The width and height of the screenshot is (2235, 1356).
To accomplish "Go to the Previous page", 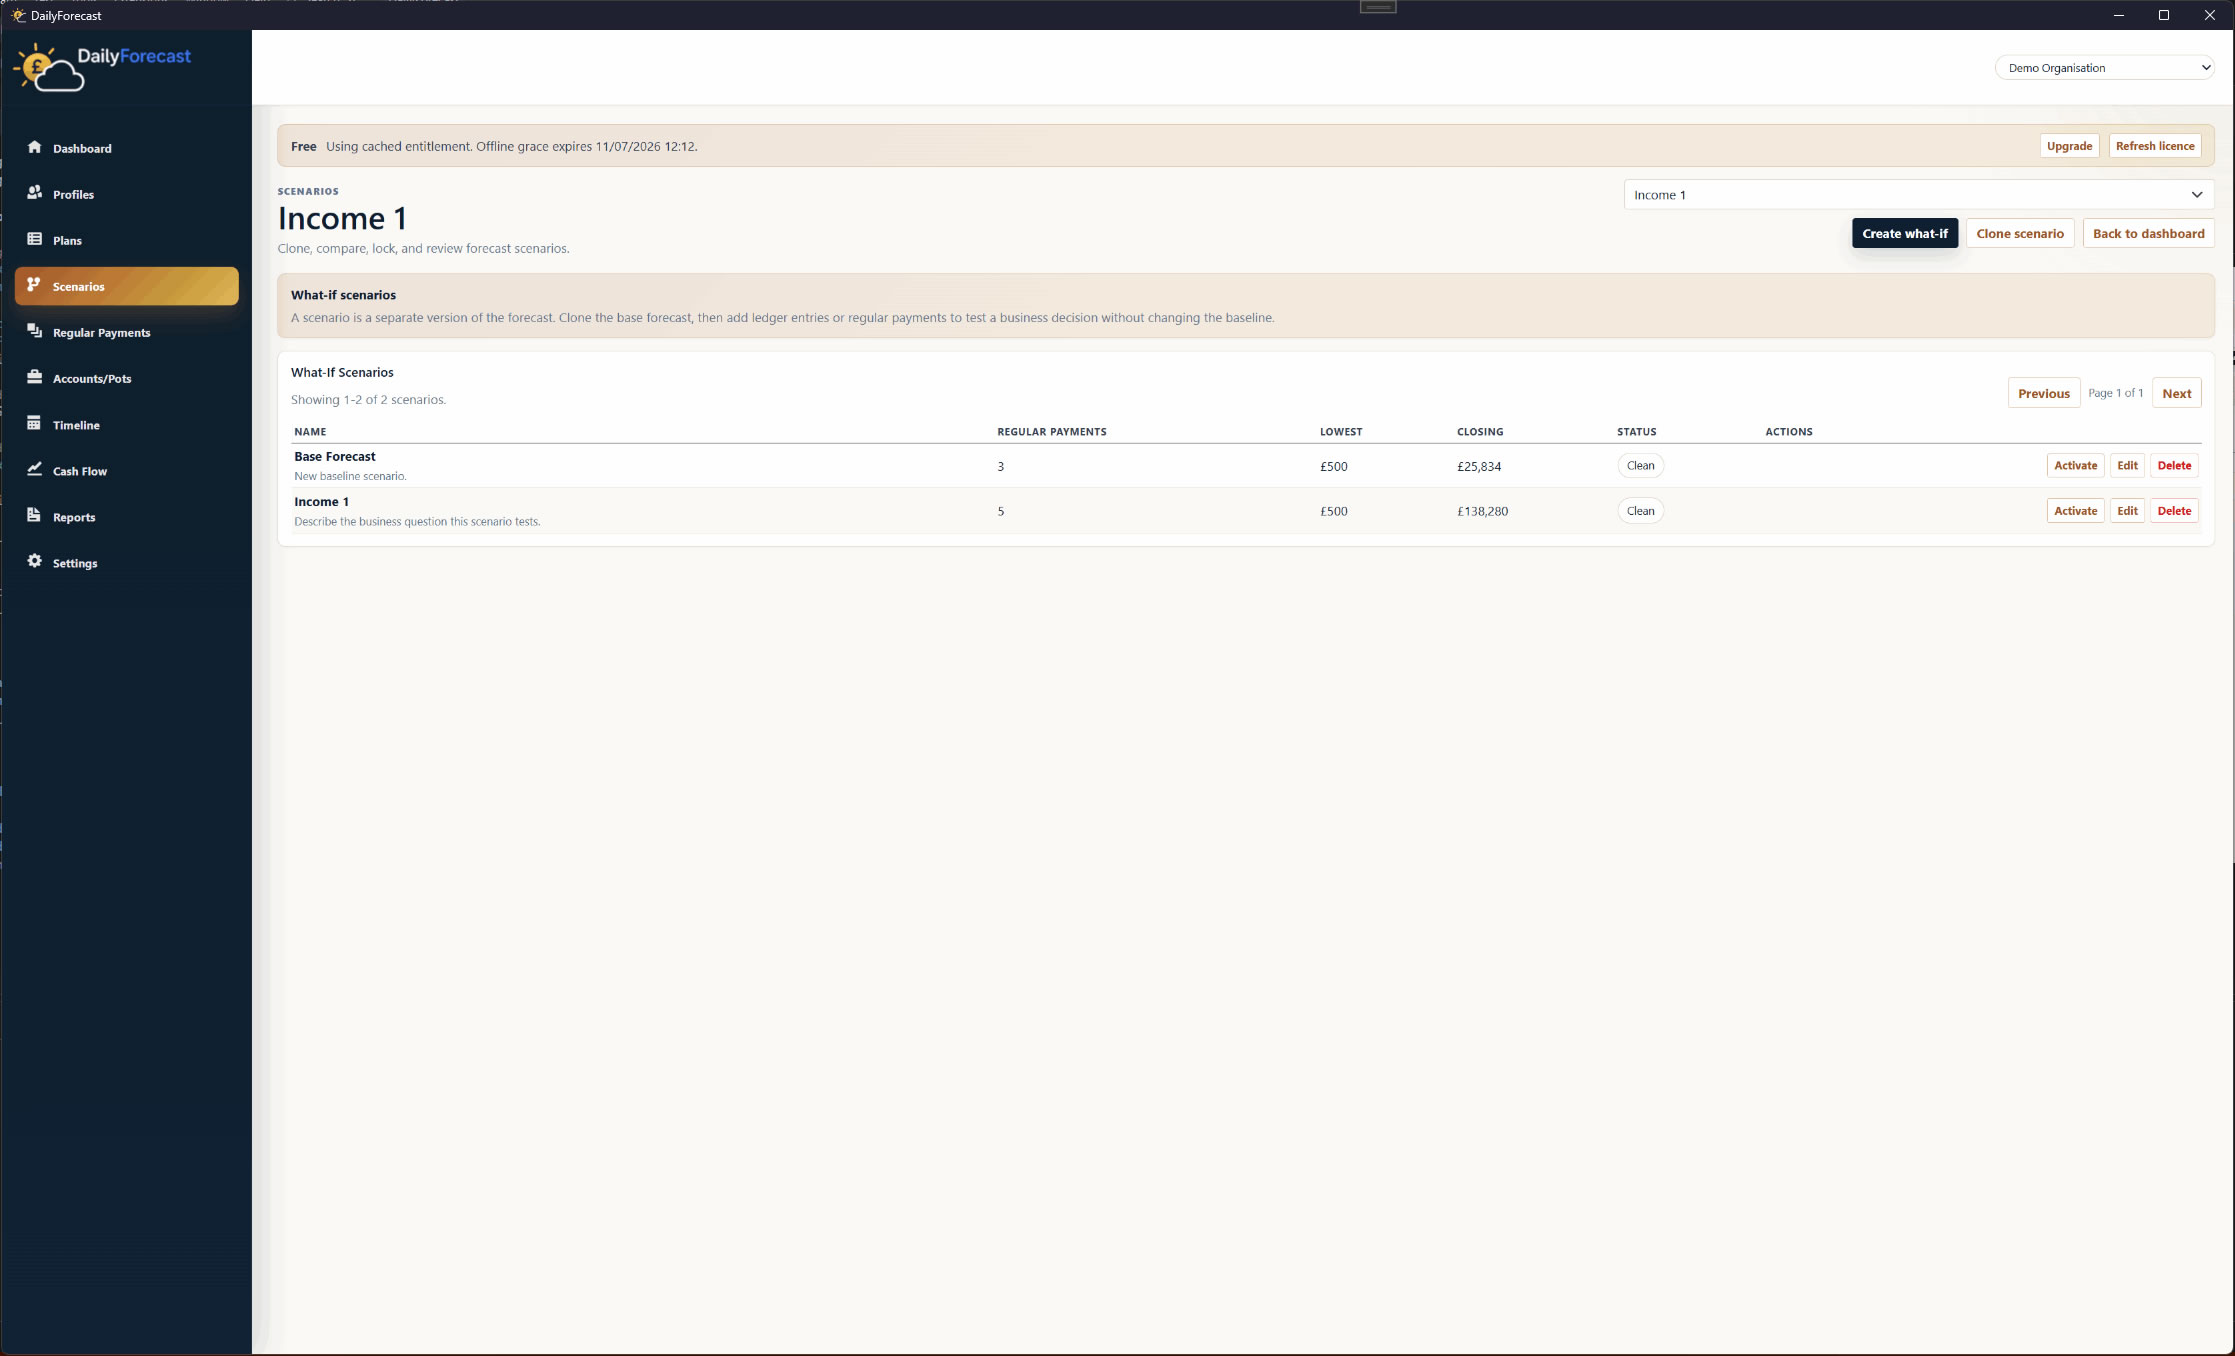I will 2044,393.
